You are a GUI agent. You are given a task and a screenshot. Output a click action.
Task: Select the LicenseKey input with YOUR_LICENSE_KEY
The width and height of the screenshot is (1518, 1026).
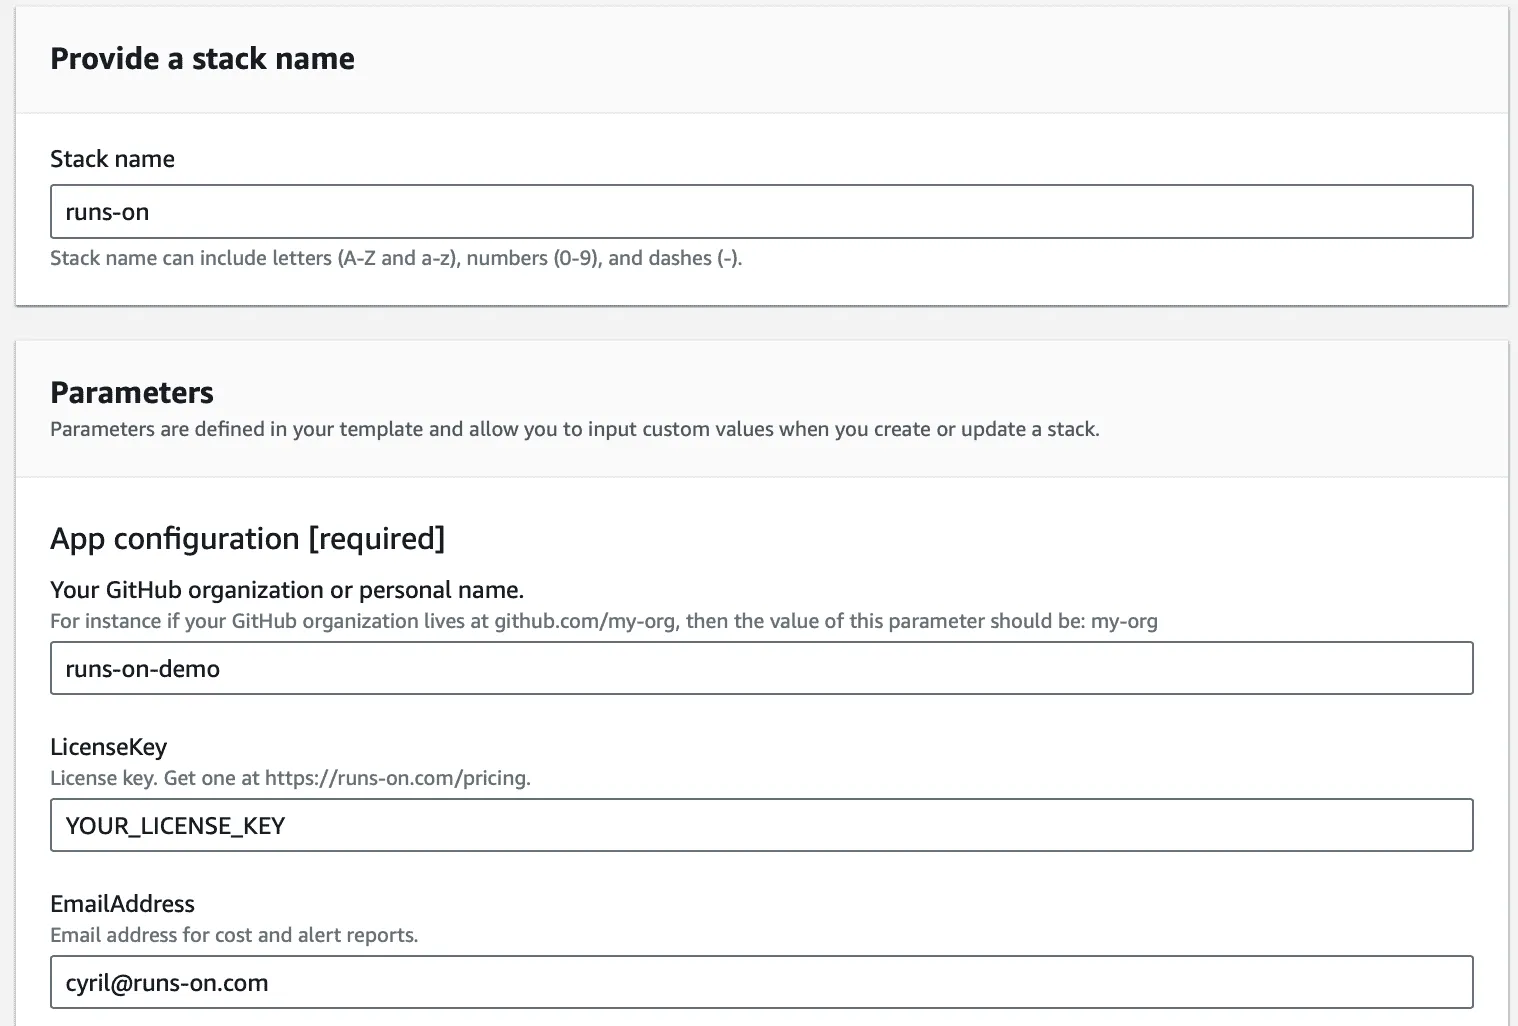761,825
